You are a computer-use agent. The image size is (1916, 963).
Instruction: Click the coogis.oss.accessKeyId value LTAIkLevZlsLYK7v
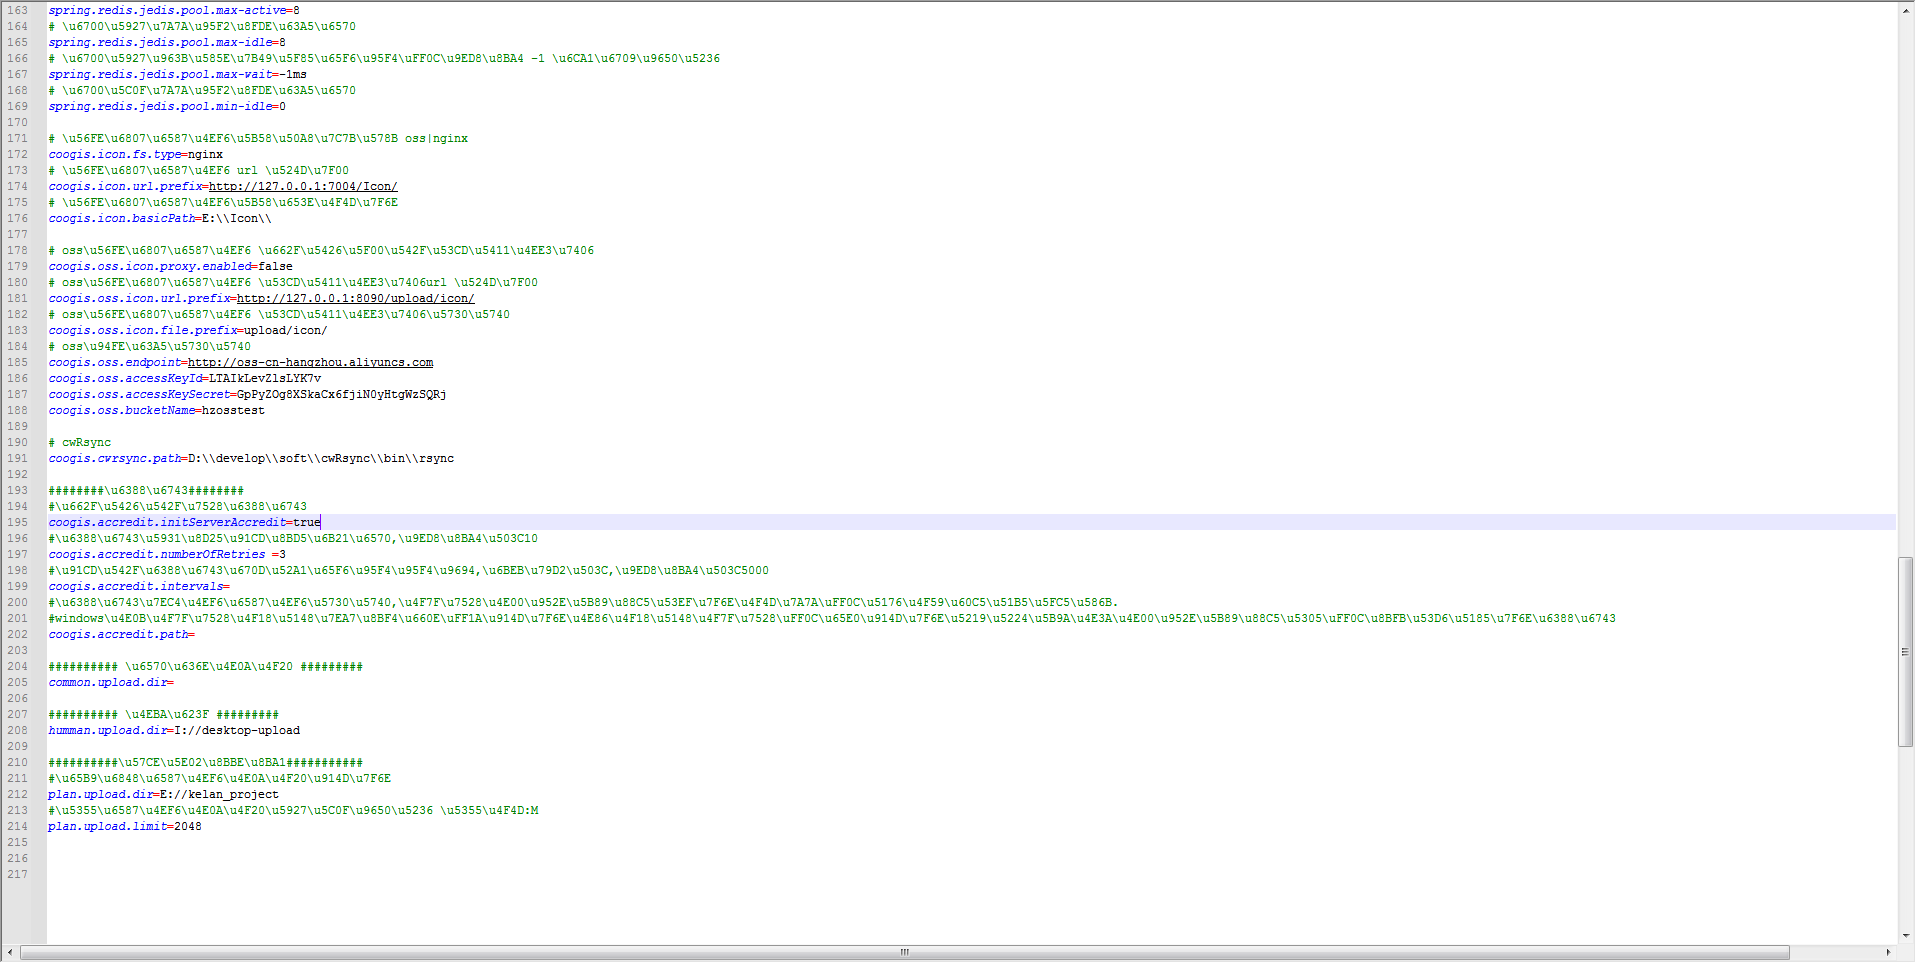pos(265,378)
